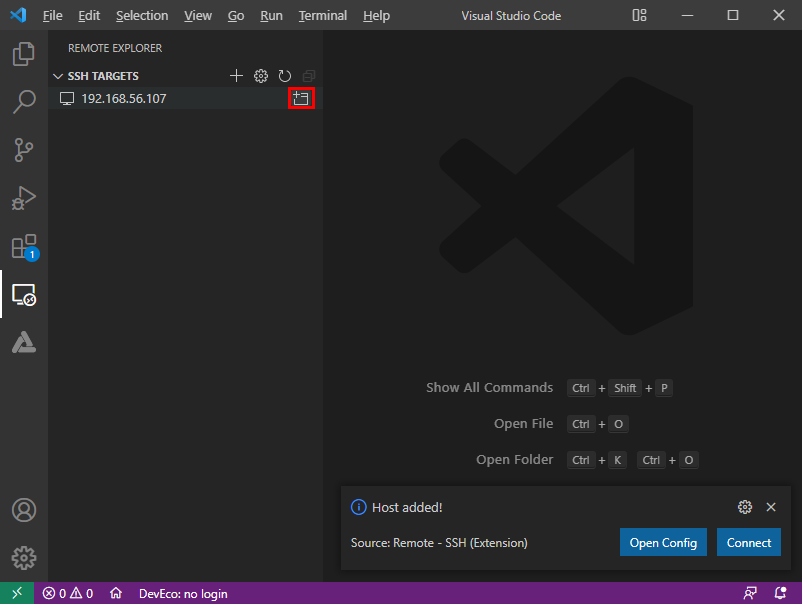Connect to host in new window icon
The width and height of the screenshot is (802, 604).
point(301,98)
